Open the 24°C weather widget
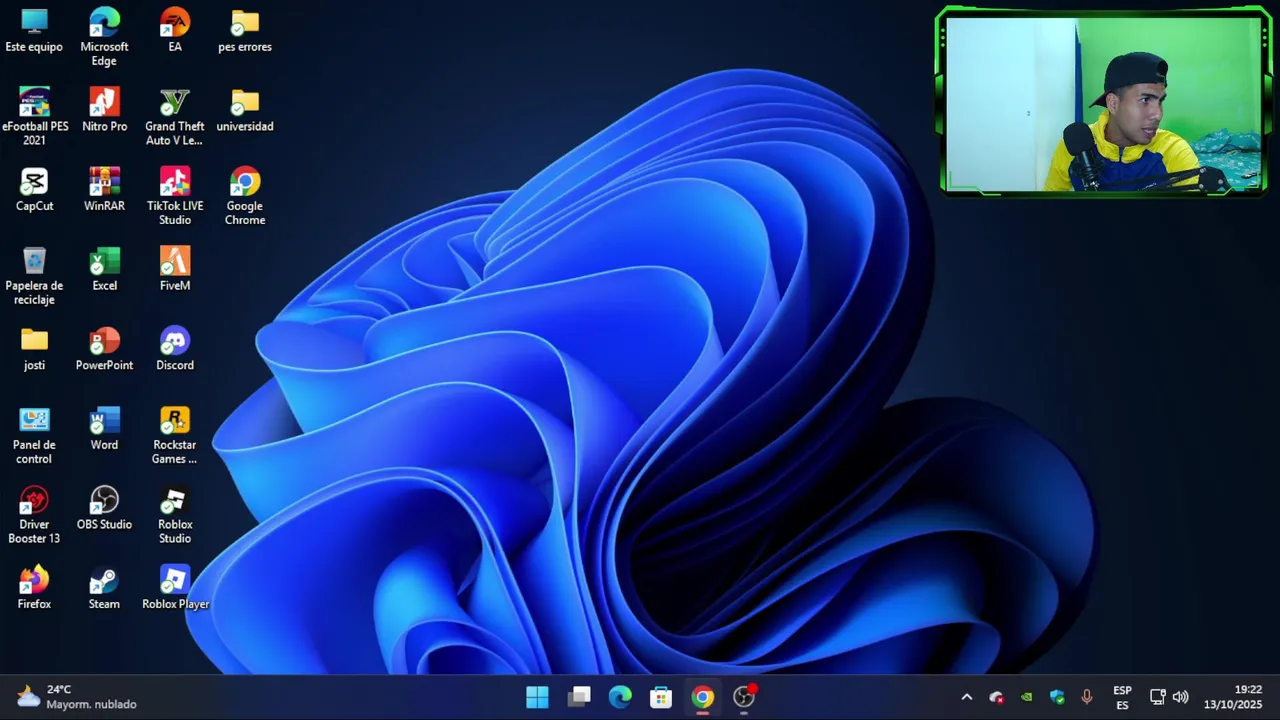The width and height of the screenshot is (1280, 720). coord(76,697)
